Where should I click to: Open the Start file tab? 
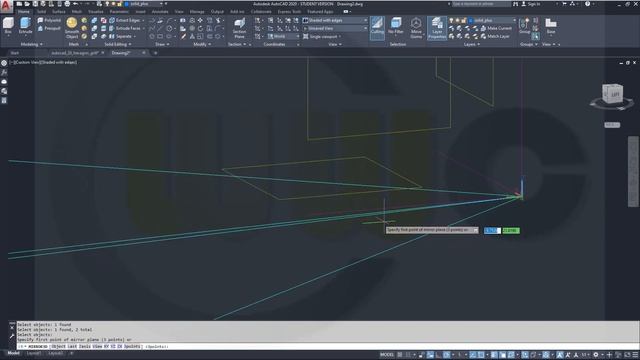pos(15,53)
